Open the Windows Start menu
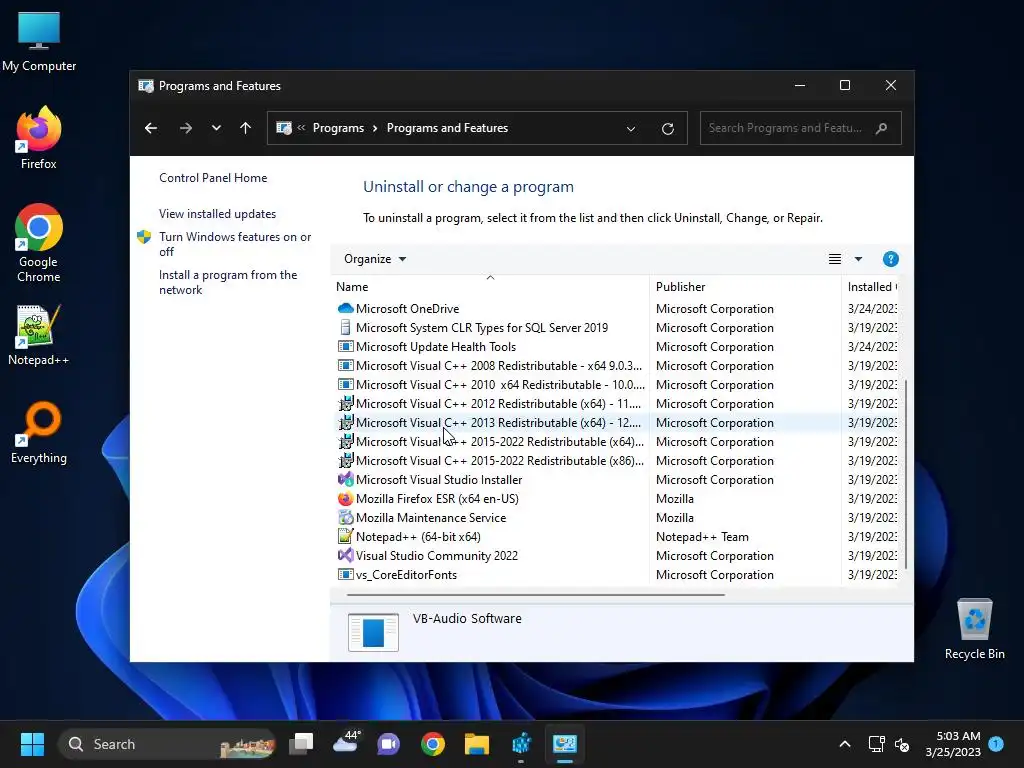The image size is (1024, 768). point(32,744)
